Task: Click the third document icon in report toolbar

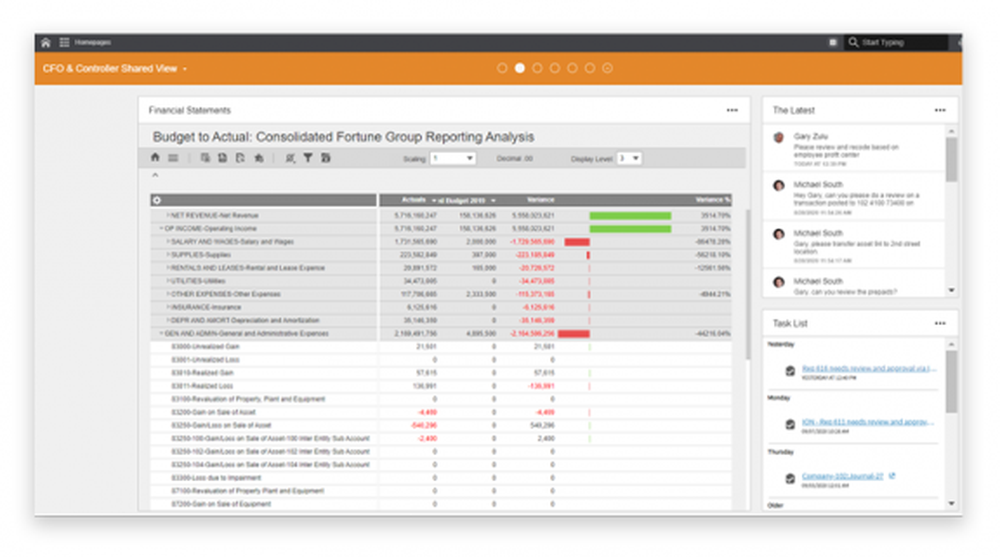Action: pyautogui.click(x=240, y=158)
